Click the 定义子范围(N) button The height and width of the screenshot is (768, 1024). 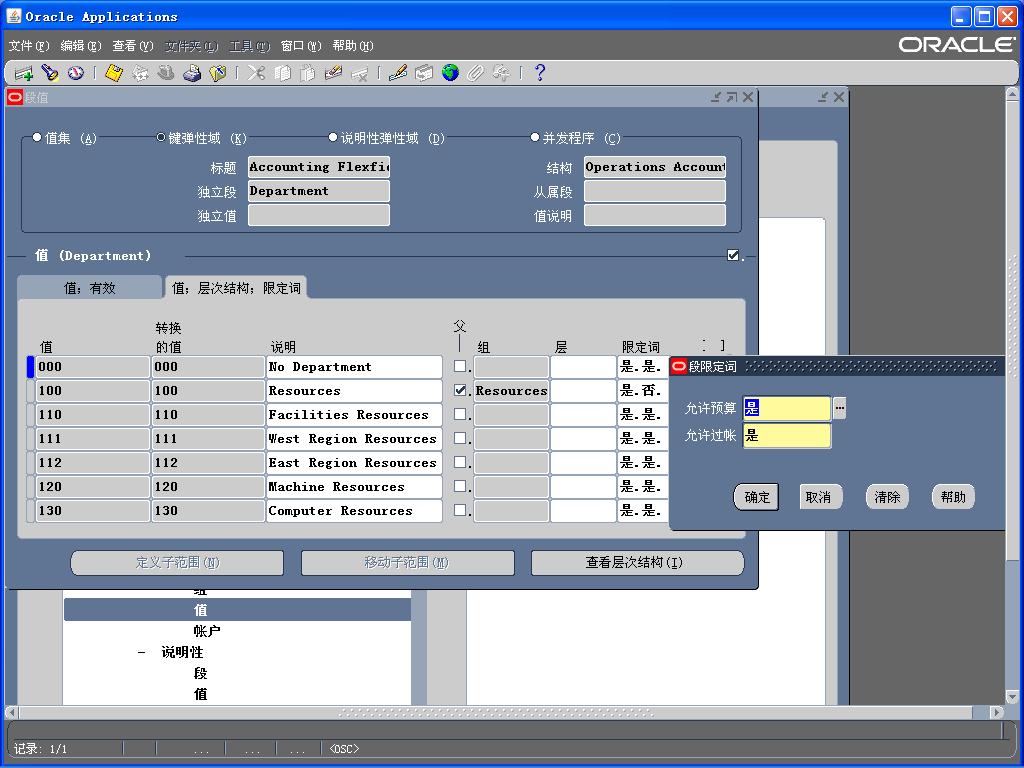[177, 562]
